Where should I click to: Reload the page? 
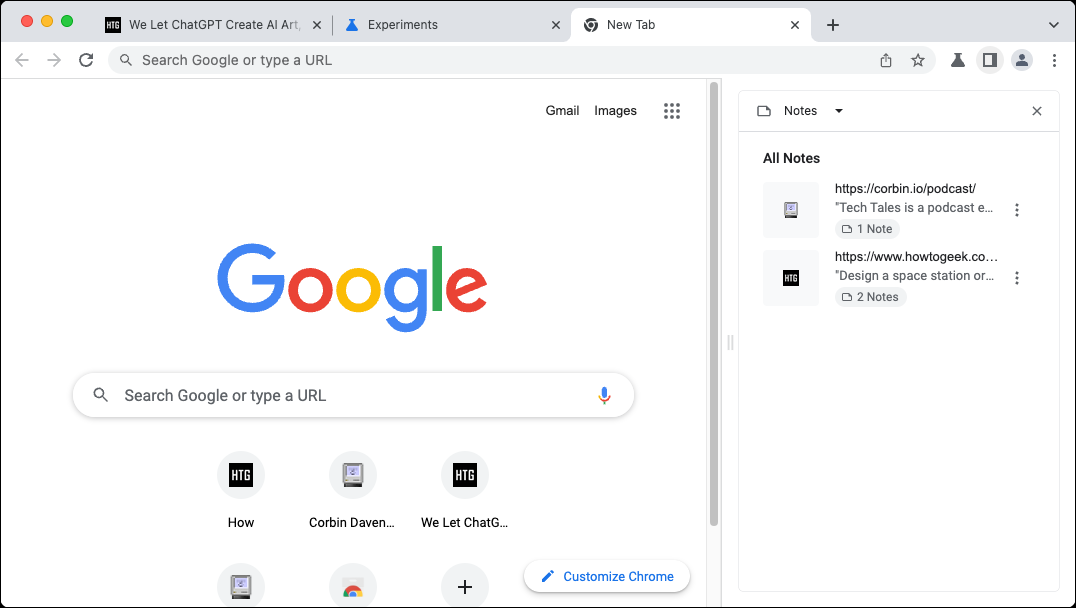(86, 60)
